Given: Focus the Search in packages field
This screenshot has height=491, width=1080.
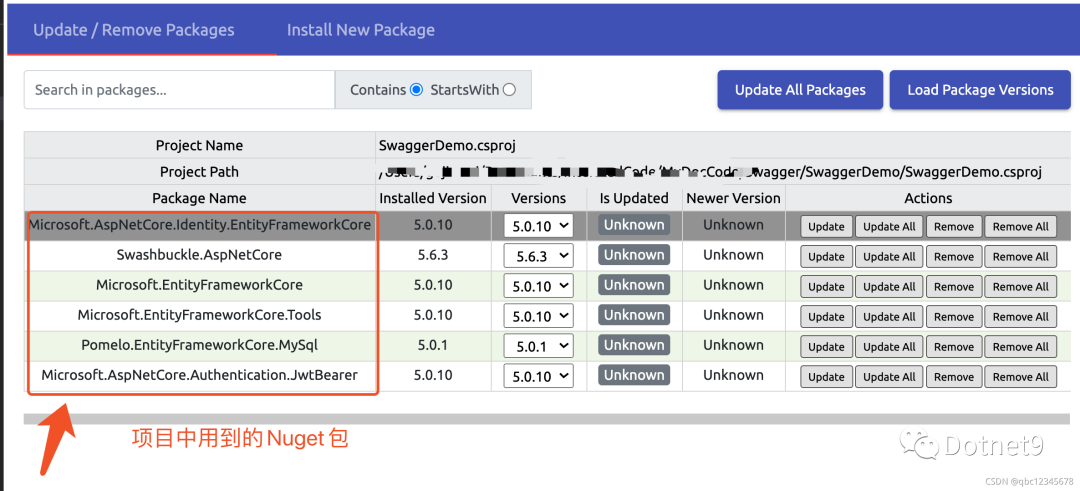Looking at the screenshot, I should tap(179, 90).
